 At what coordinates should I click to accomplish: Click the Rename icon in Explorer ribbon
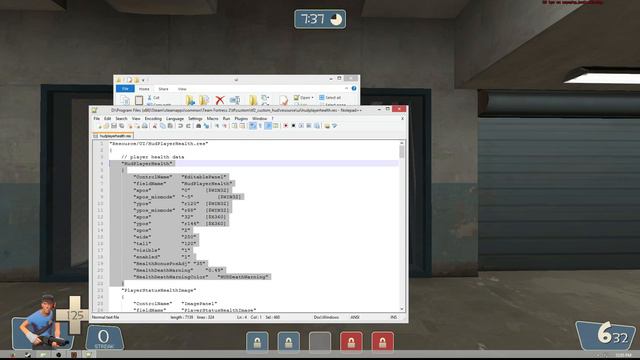[235, 100]
